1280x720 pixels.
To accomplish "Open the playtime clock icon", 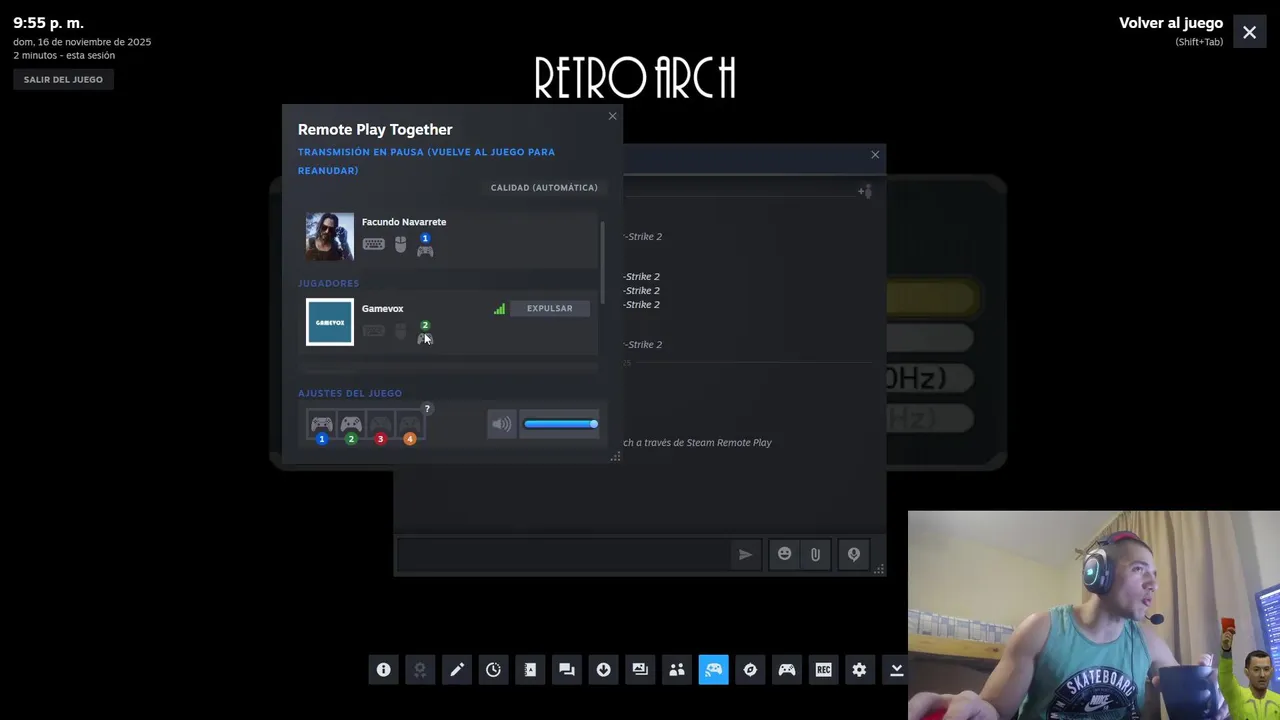I will (x=493, y=670).
